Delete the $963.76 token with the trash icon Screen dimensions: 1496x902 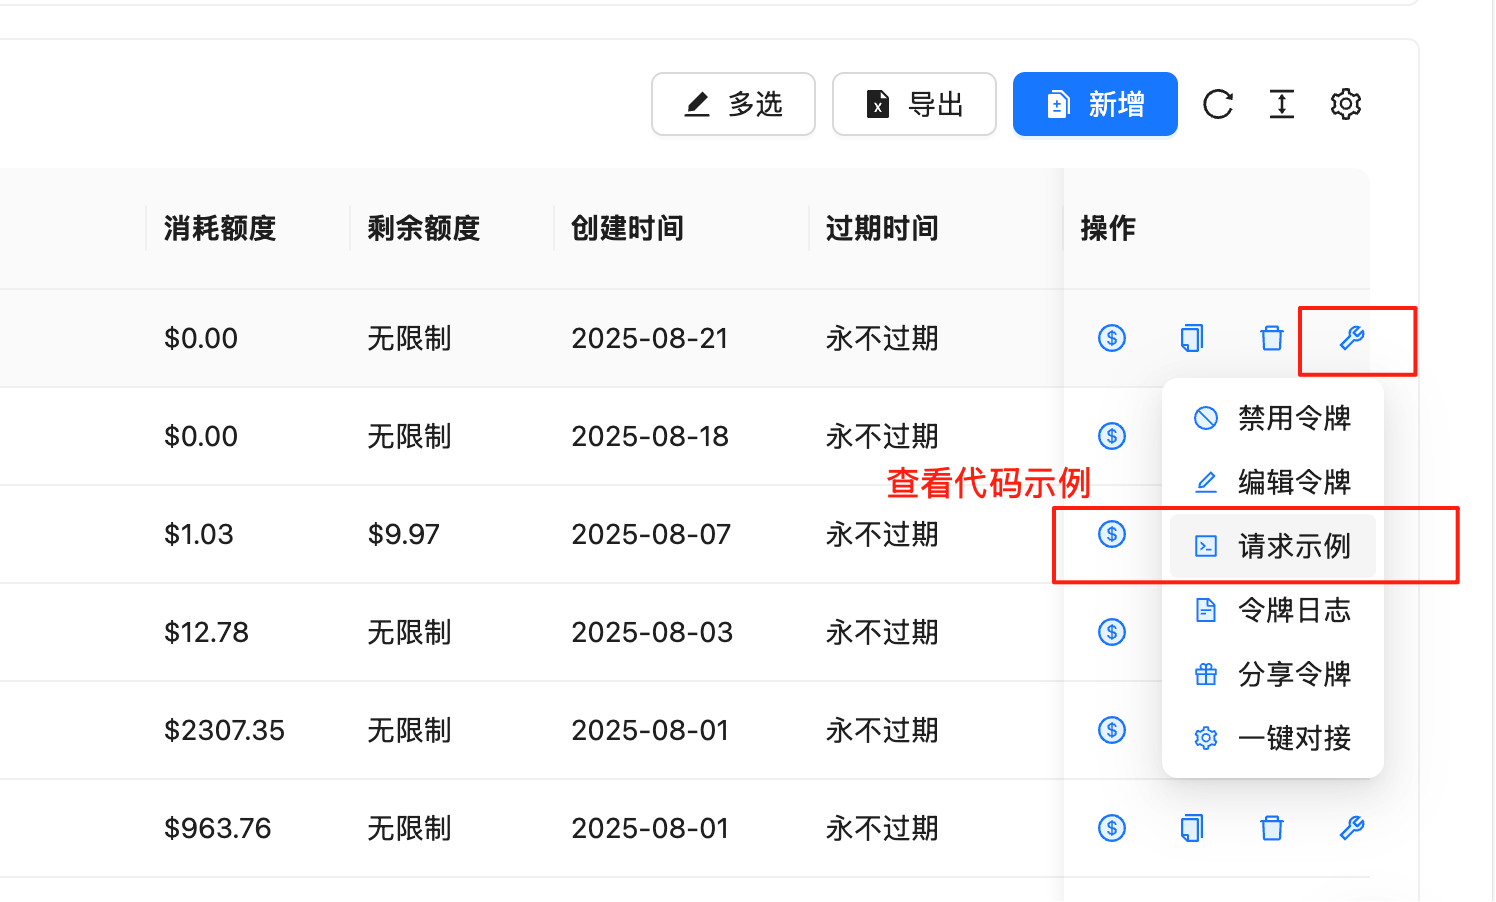1271,828
